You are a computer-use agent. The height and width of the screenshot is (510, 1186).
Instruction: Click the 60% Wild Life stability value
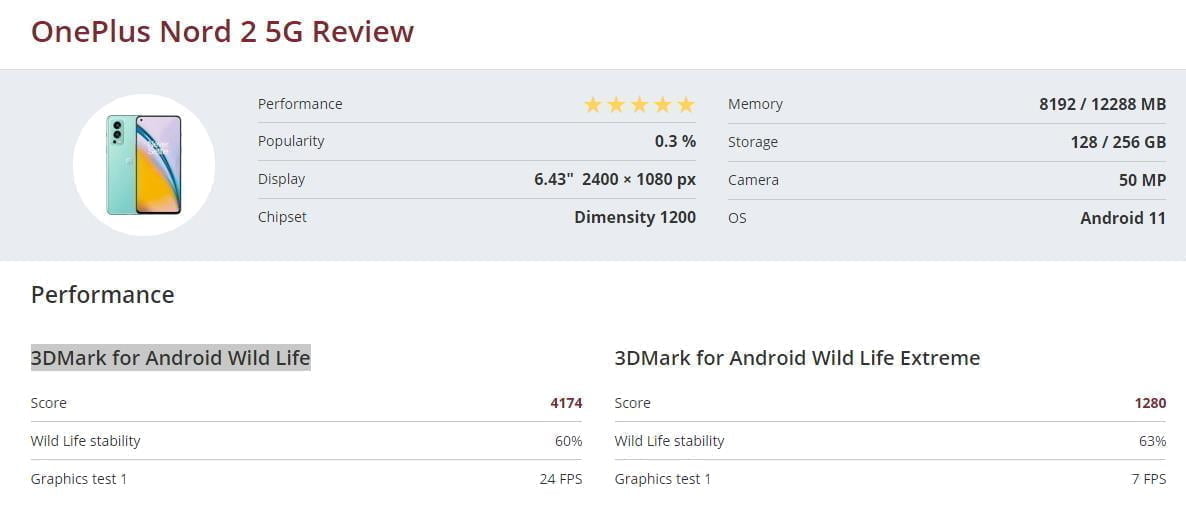tap(568, 441)
